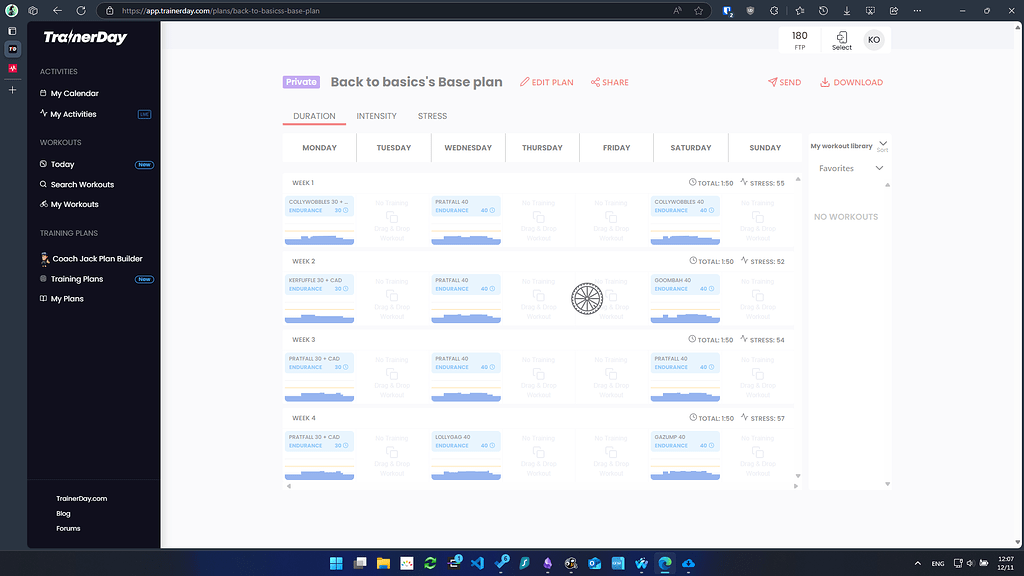
Task: Toggle the Private badge on the plan
Action: click(301, 82)
